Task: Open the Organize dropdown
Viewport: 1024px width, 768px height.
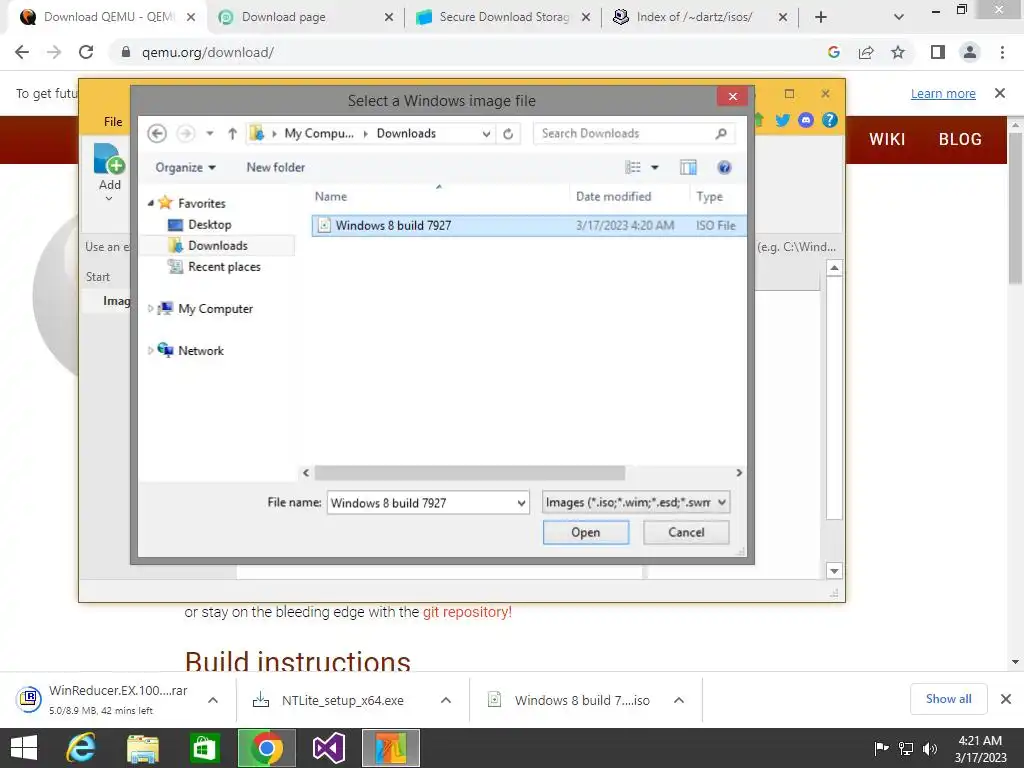Action: coord(185,168)
